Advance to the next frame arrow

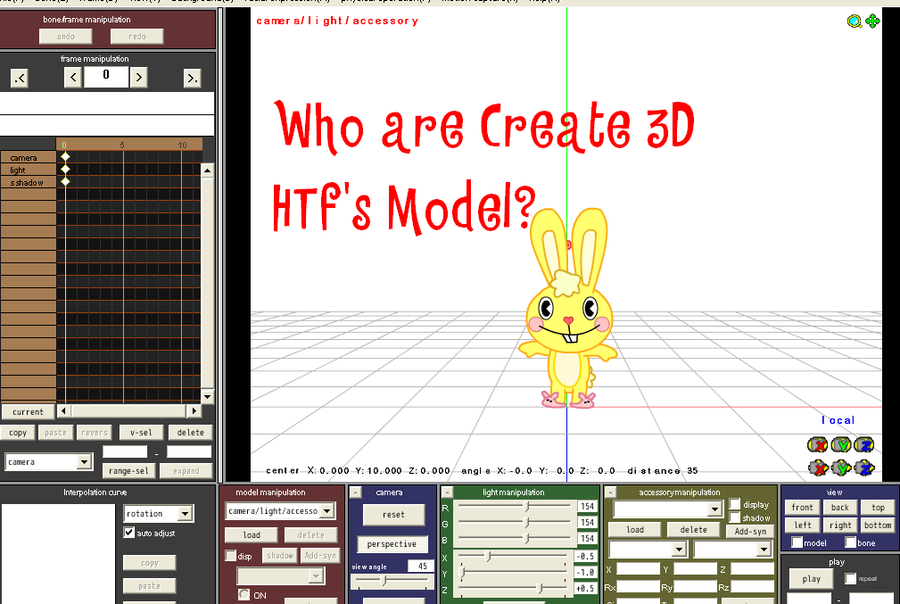[x=138, y=78]
